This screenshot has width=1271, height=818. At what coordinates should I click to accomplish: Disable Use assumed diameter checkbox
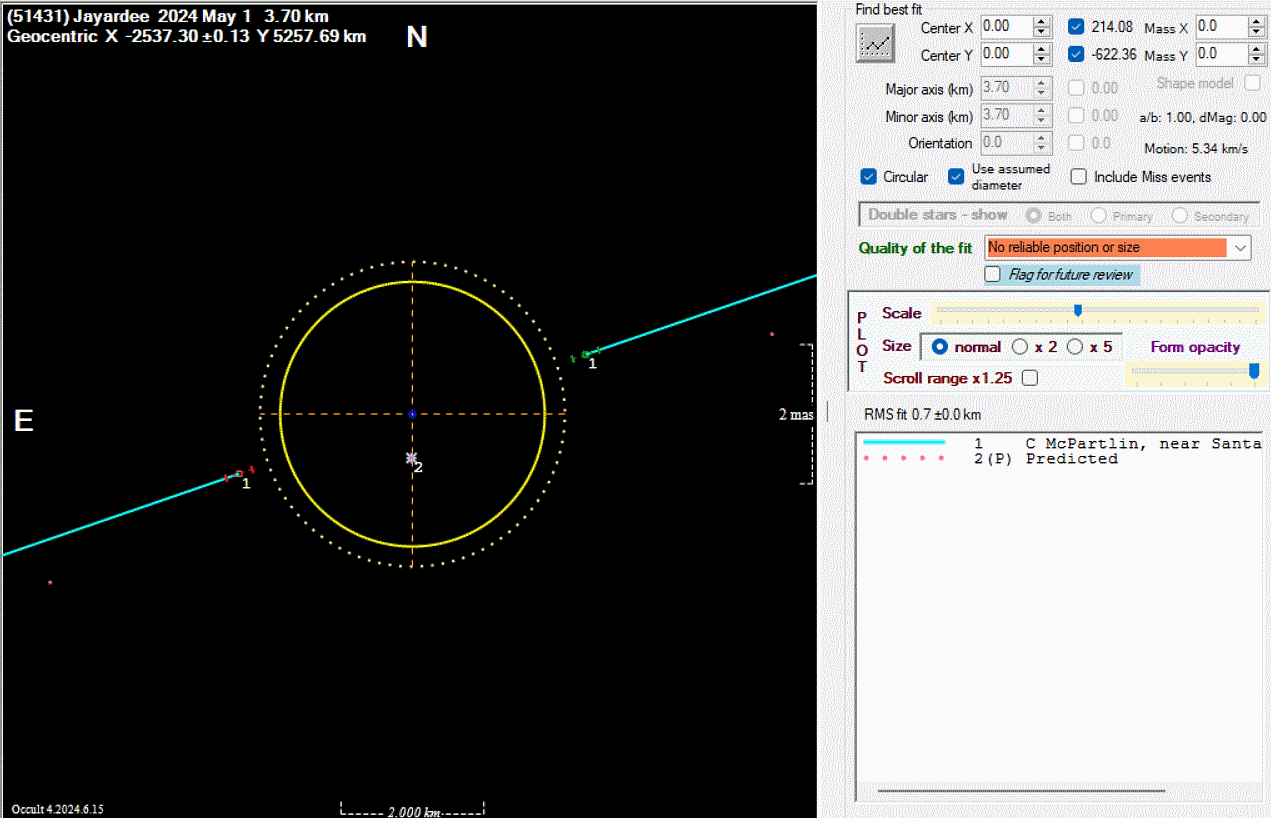[x=956, y=177]
